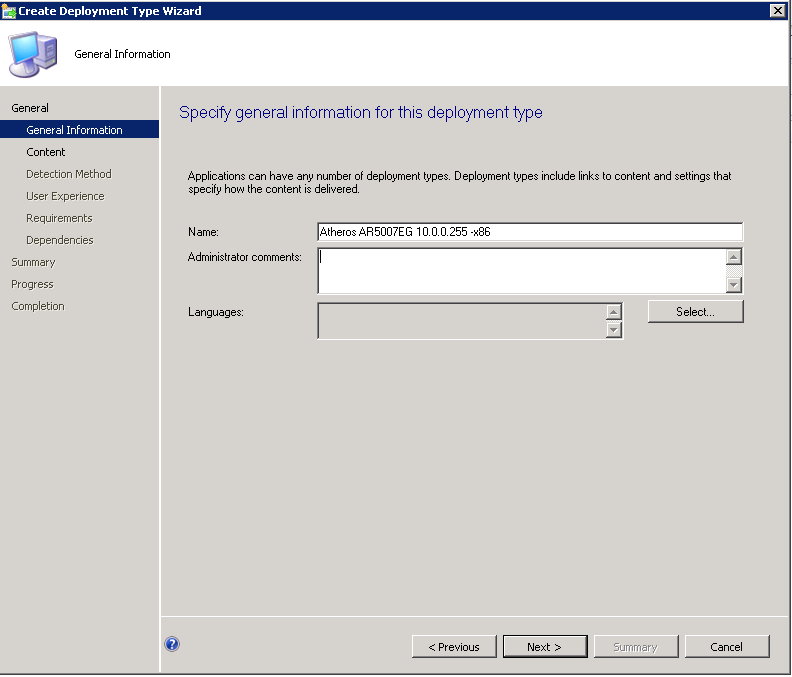Click the title bar wizard icon
This screenshot has height=677, width=792.
pyautogui.click(x=9, y=10)
